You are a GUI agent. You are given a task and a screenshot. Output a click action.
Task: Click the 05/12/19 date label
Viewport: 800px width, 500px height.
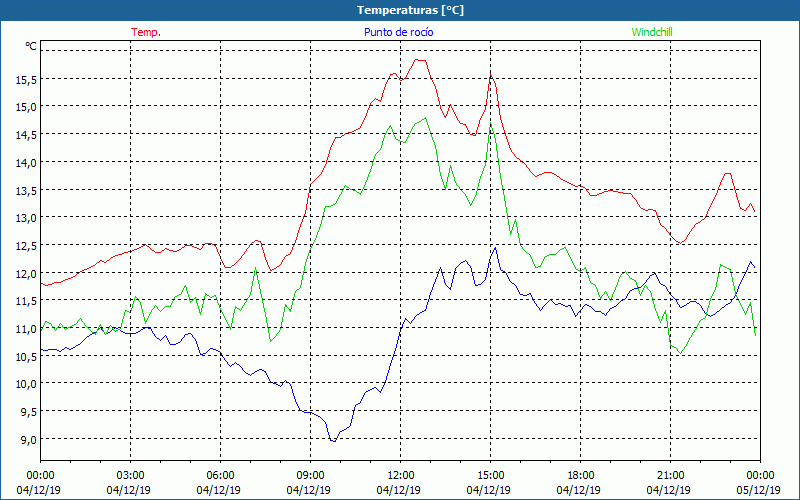(x=758, y=490)
